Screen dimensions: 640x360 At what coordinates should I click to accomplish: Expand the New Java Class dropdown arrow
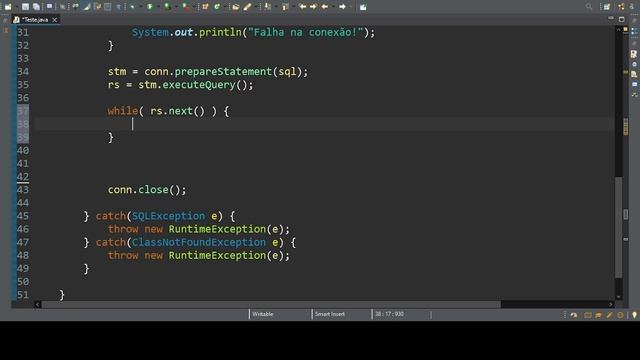click(x=225, y=7)
